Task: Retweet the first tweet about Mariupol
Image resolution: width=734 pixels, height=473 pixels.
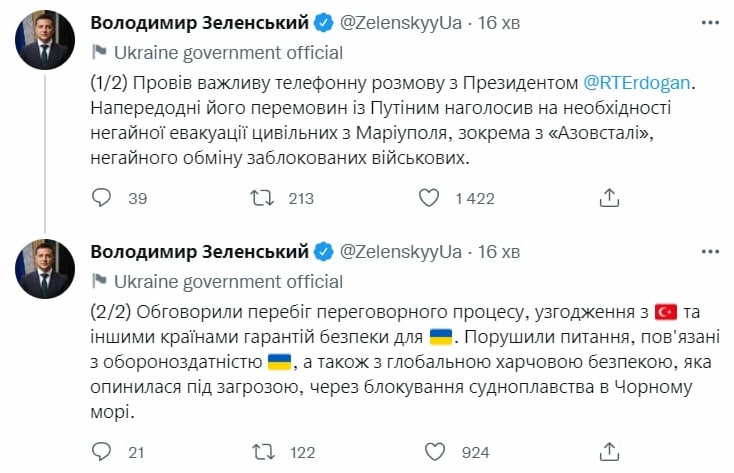Action: (261, 198)
